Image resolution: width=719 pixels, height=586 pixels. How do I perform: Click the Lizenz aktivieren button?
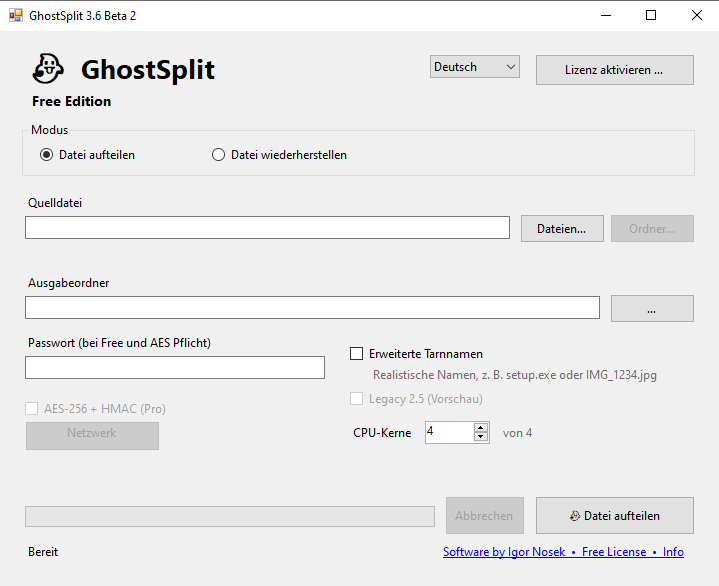pos(614,70)
